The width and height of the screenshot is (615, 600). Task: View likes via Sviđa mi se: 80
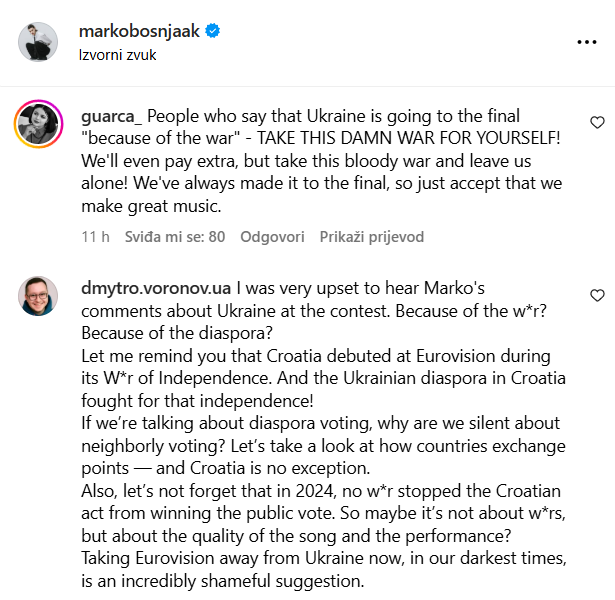tap(175, 237)
